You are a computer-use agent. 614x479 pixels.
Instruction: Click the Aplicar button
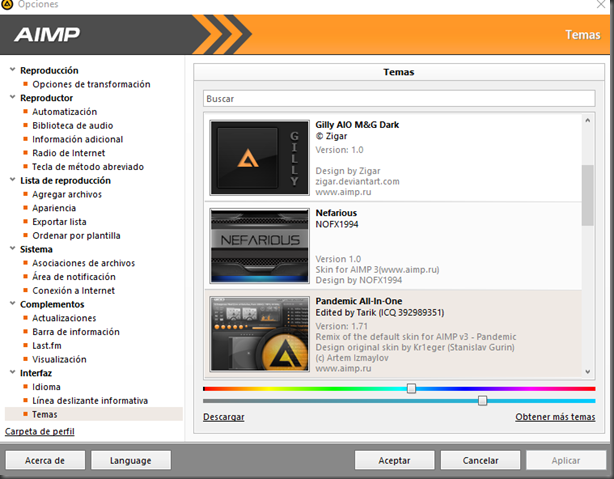click(566, 460)
